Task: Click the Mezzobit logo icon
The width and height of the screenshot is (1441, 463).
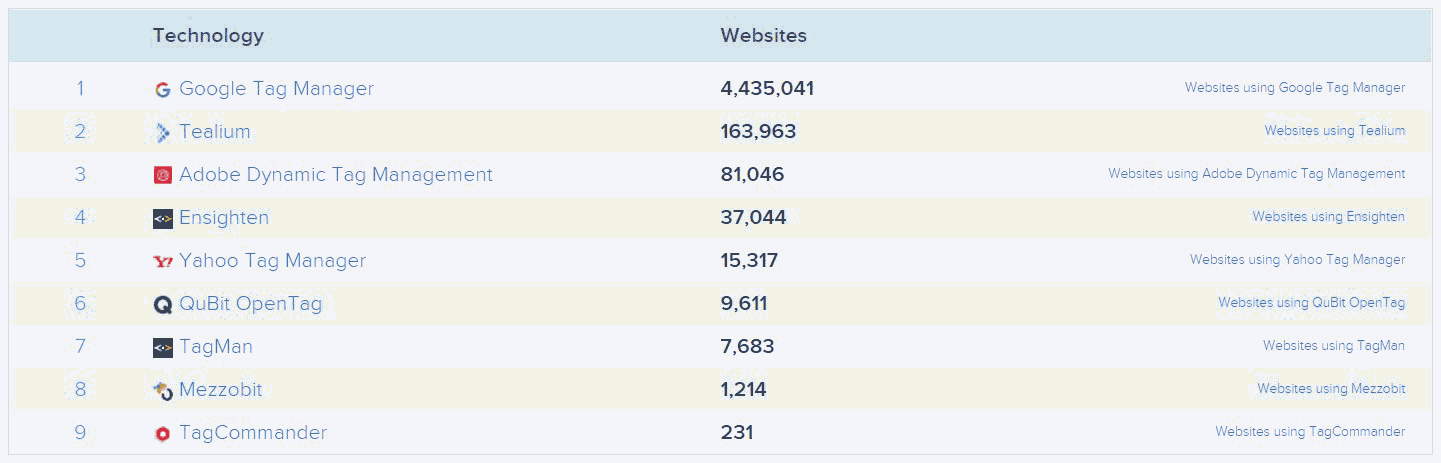Action: (x=163, y=391)
